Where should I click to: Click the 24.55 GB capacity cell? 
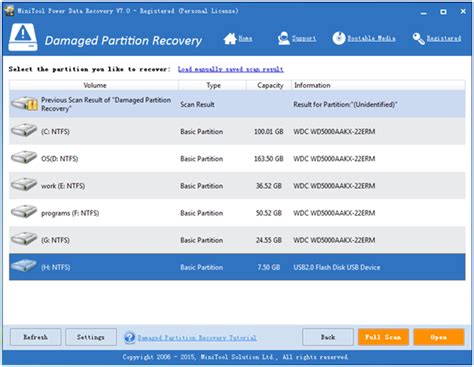[269, 240]
